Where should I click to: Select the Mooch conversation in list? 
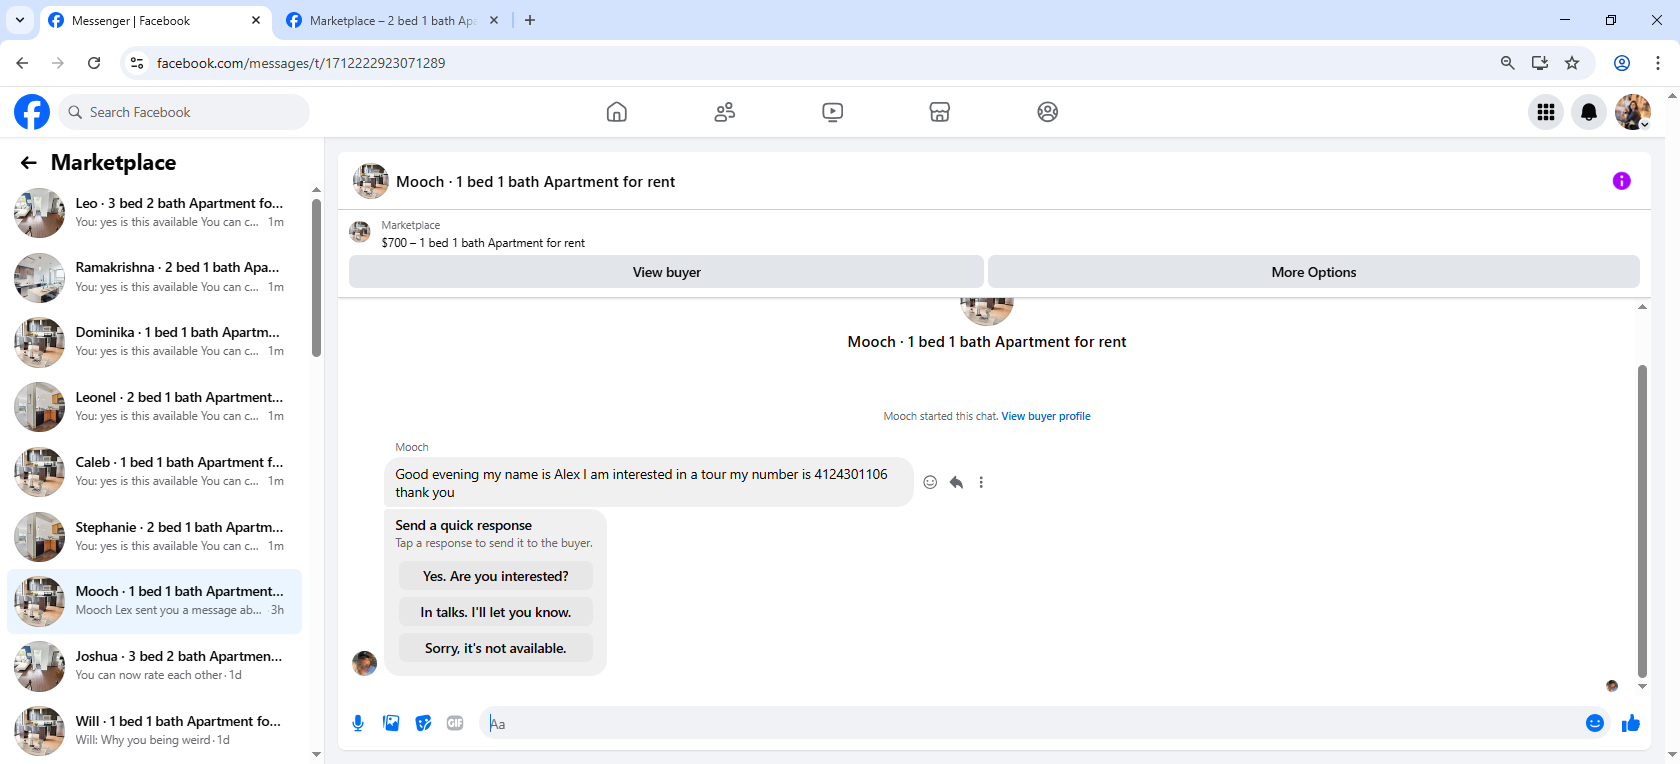[x=155, y=601]
